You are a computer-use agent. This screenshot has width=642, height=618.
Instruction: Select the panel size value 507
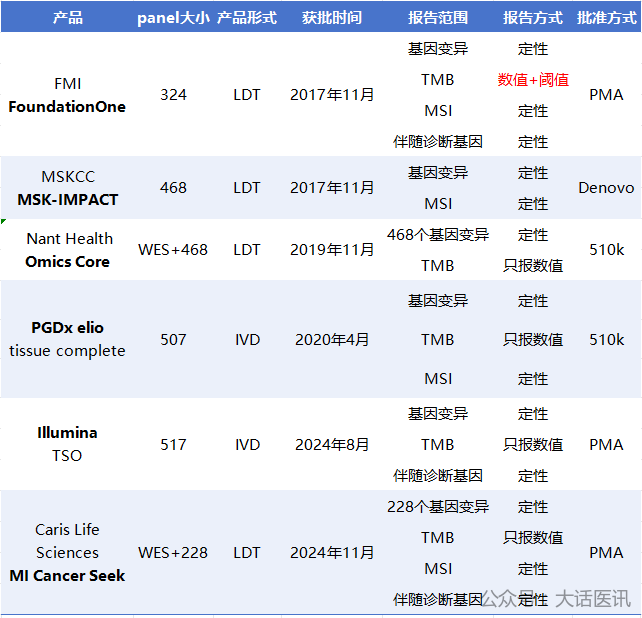pyautogui.click(x=173, y=340)
